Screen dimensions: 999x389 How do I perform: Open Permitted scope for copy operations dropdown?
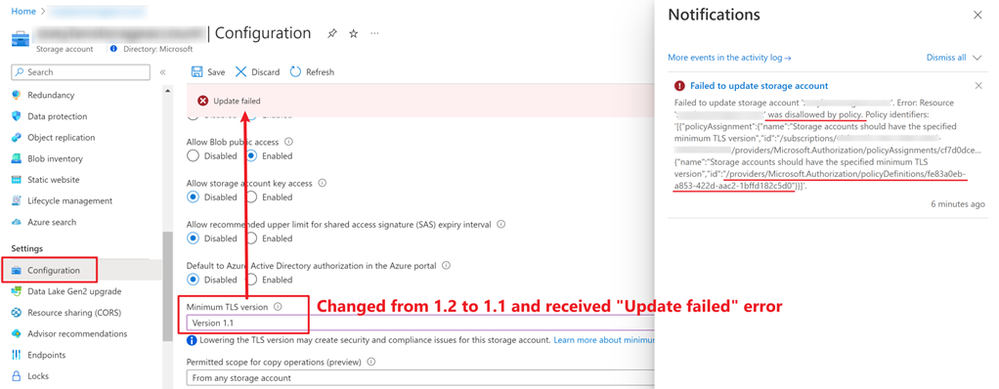[420, 378]
